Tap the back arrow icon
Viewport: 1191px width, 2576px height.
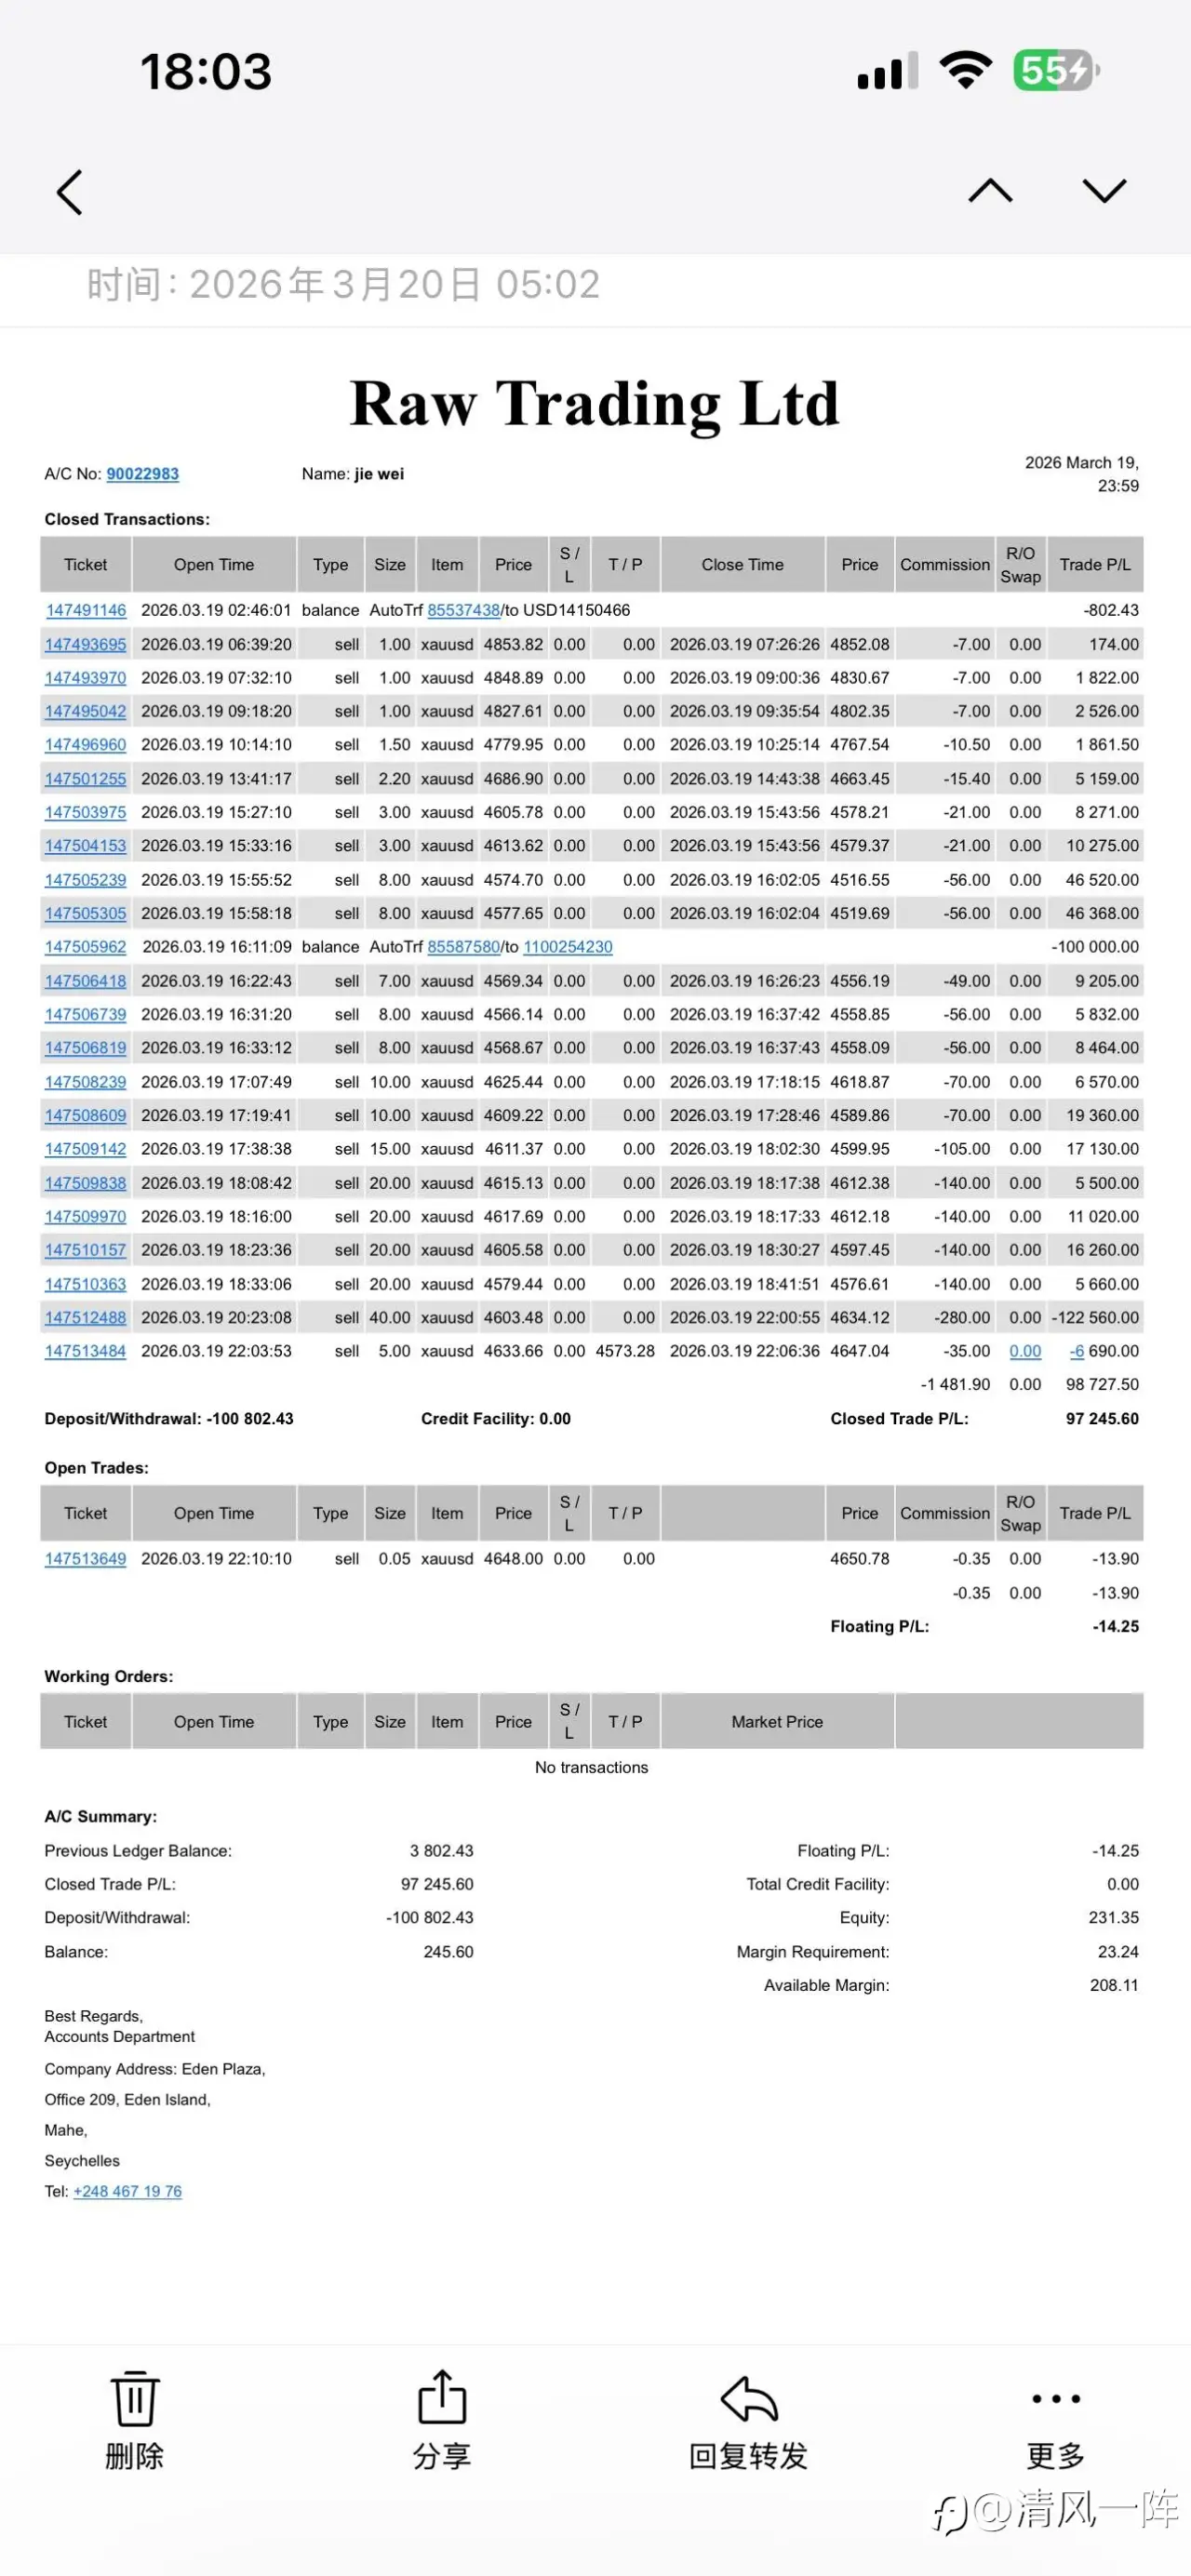pyautogui.click(x=69, y=192)
